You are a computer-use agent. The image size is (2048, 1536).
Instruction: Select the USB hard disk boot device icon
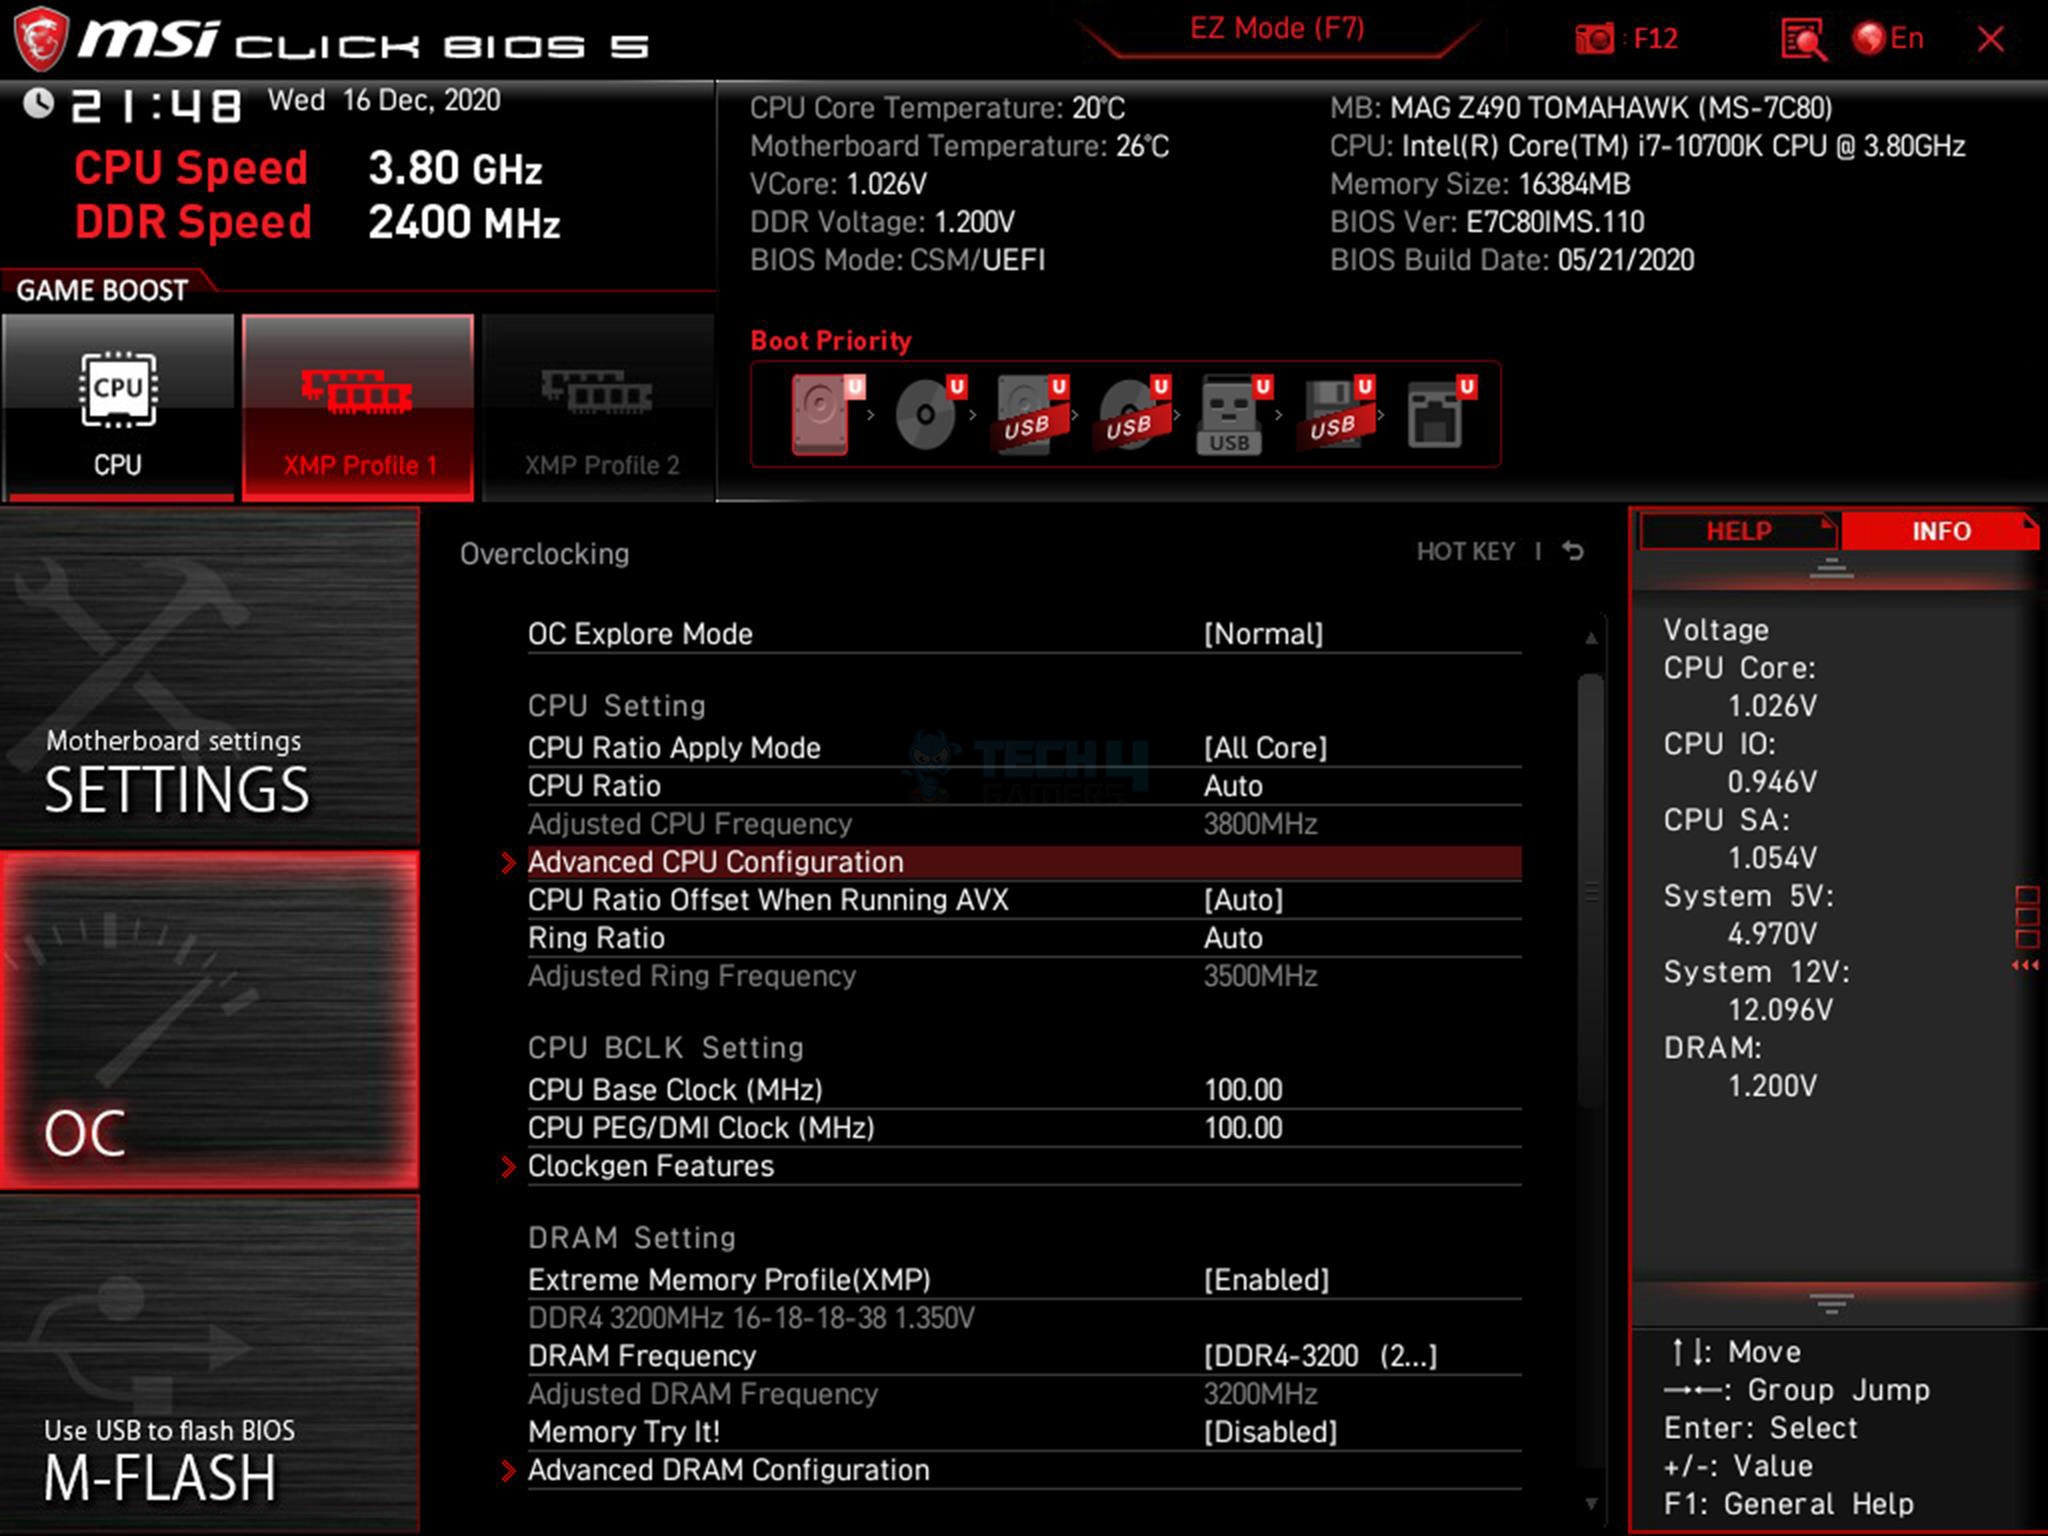tap(1031, 414)
